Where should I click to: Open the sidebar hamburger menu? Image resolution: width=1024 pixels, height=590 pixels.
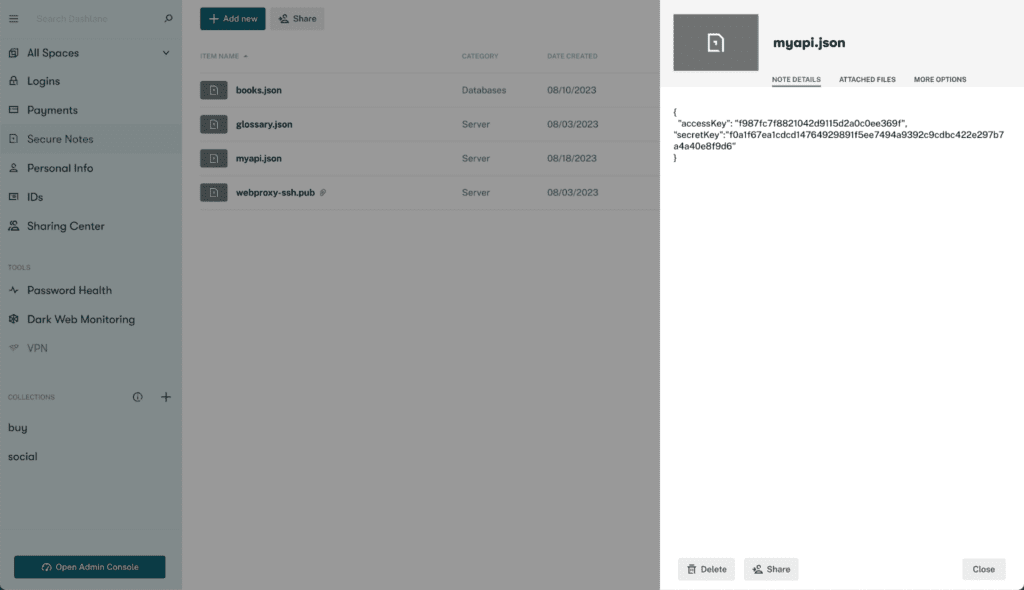pyautogui.click(x=14, y=18)
